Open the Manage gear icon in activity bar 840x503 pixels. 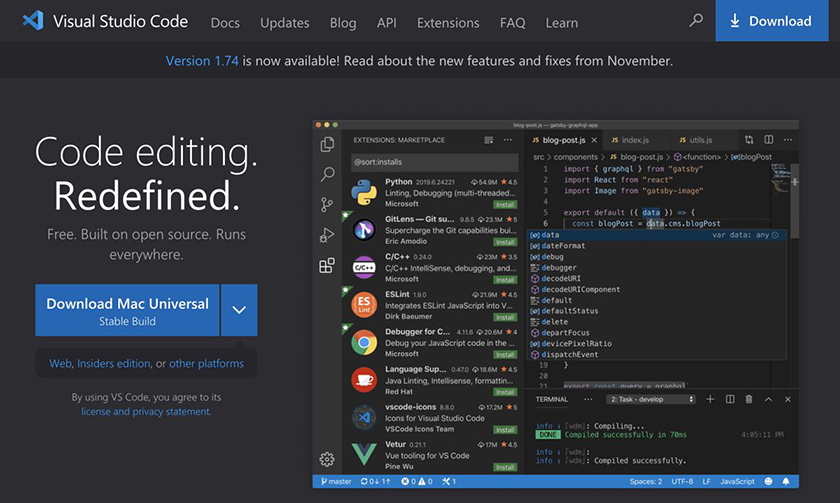327,459
